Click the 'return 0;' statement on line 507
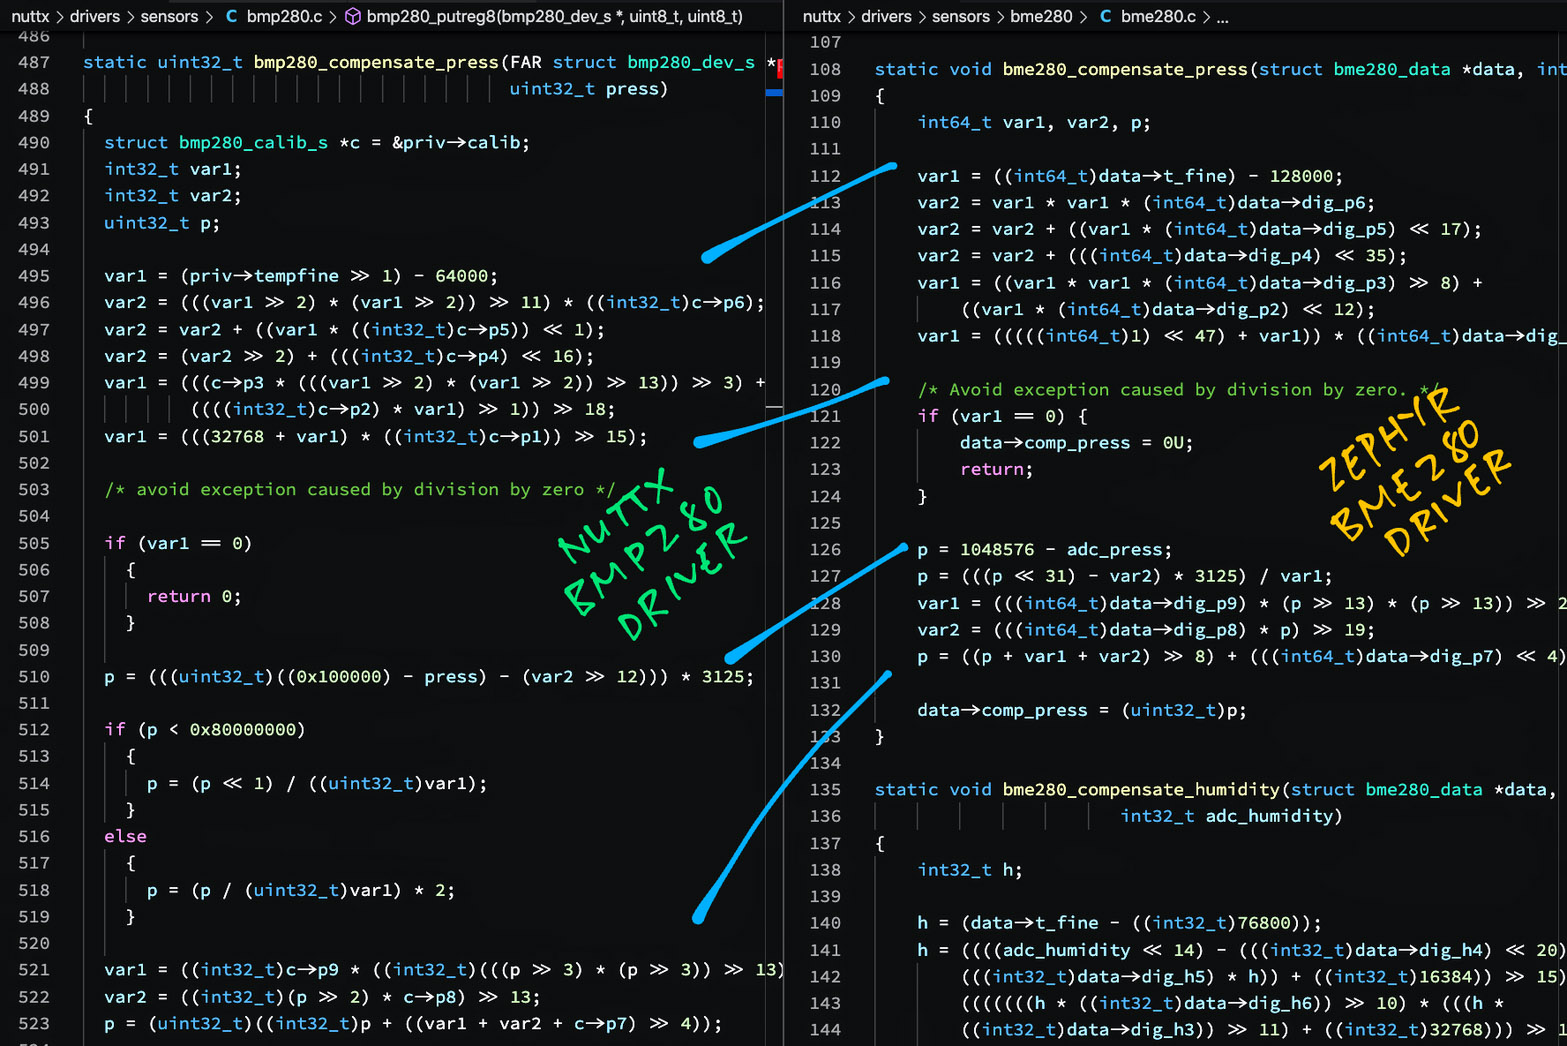This screenshot has height=1046, width=1567. [194, 597]
